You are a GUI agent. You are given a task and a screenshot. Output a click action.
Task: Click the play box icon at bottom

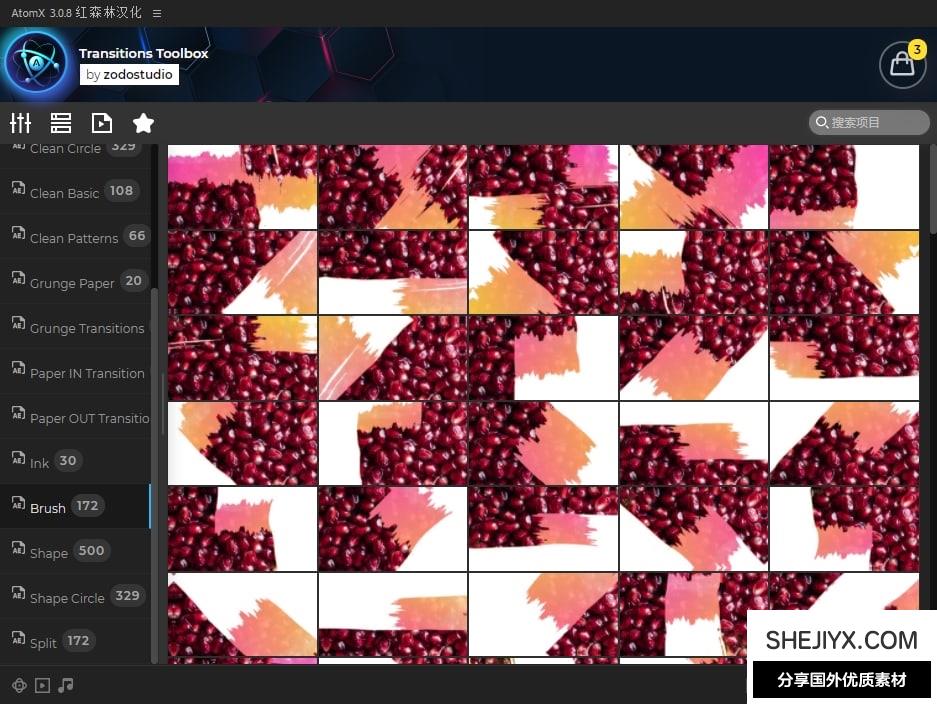pyautogui.click(x=42, y=685)
